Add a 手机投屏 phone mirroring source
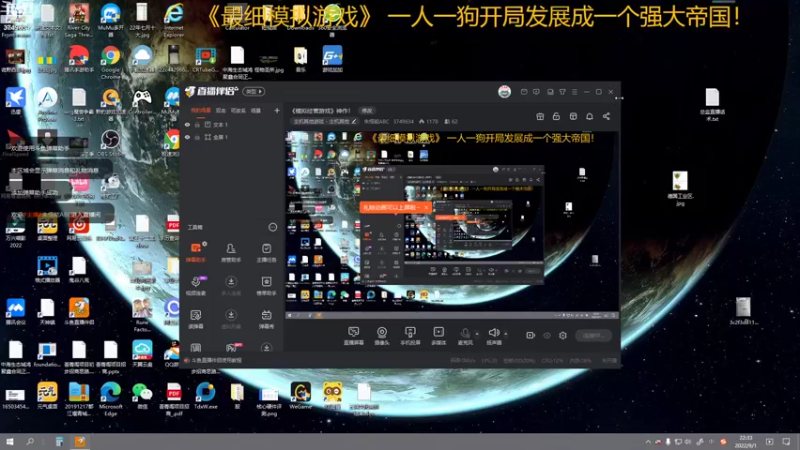Viewport: 800px width, 450px height. pos(410,336)
